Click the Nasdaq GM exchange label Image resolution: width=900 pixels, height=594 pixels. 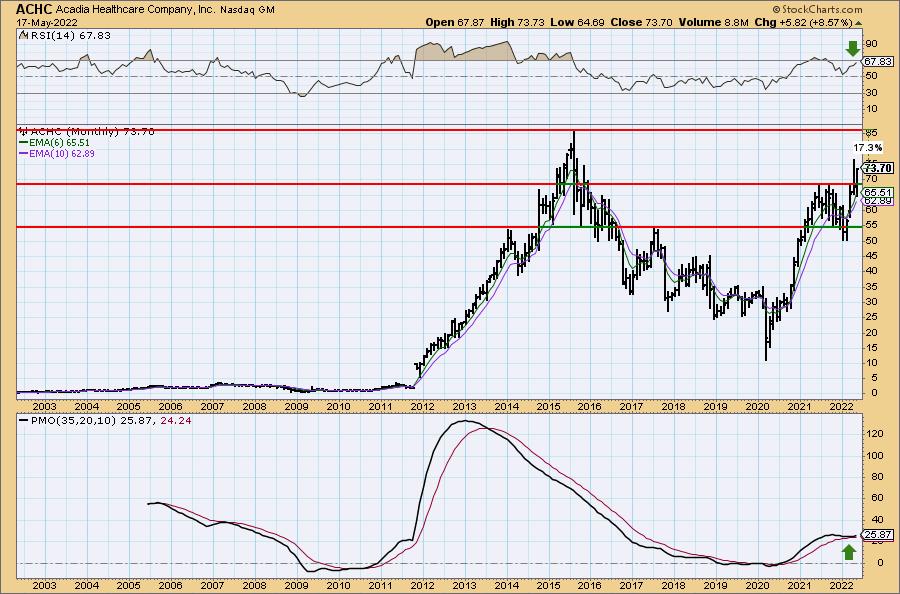click(247, 10)
